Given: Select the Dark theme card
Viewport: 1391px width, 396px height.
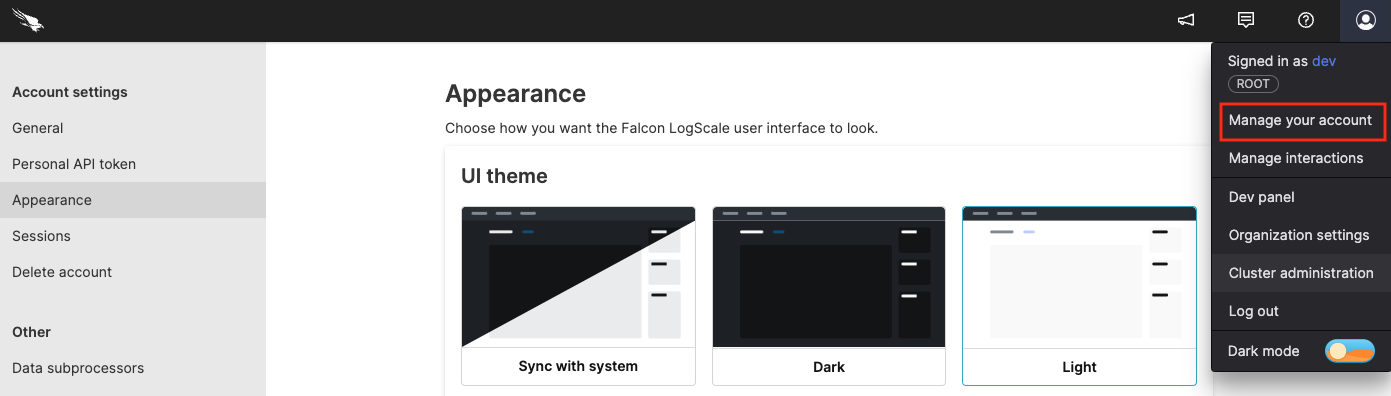Looking at the screenshot, I should [x=829, y=296].
